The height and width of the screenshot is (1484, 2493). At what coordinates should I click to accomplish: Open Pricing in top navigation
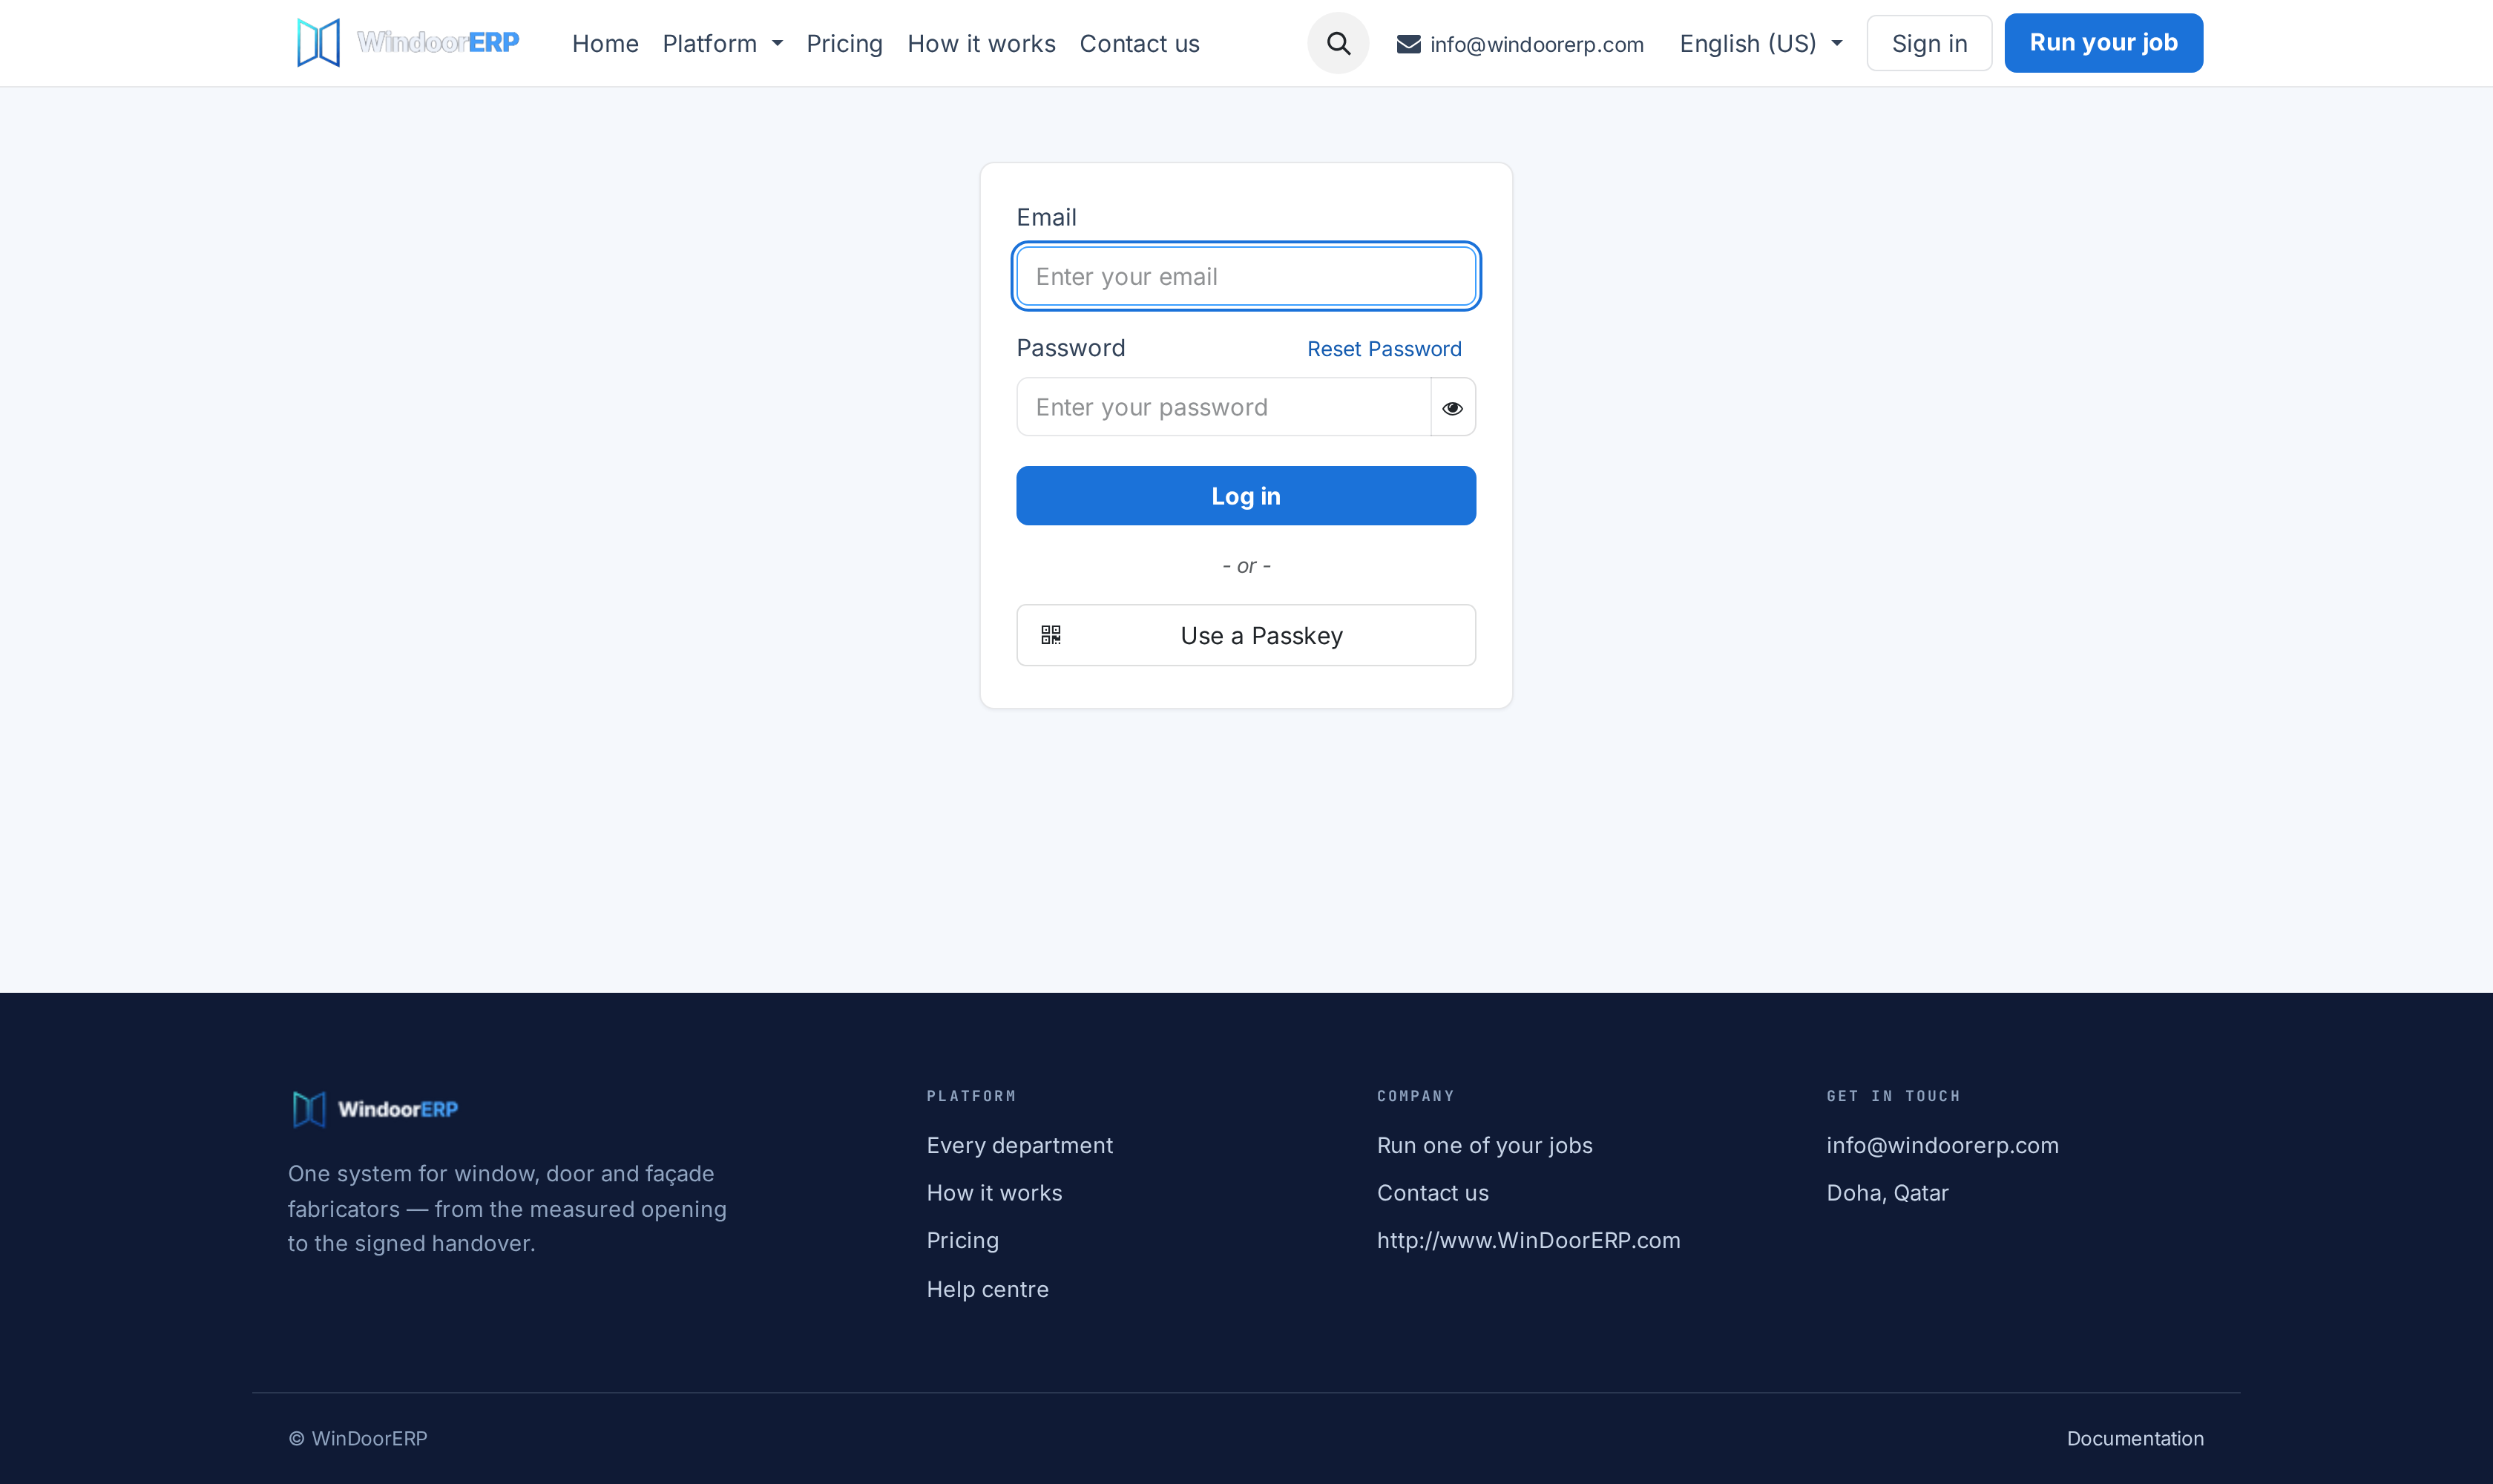844,44
